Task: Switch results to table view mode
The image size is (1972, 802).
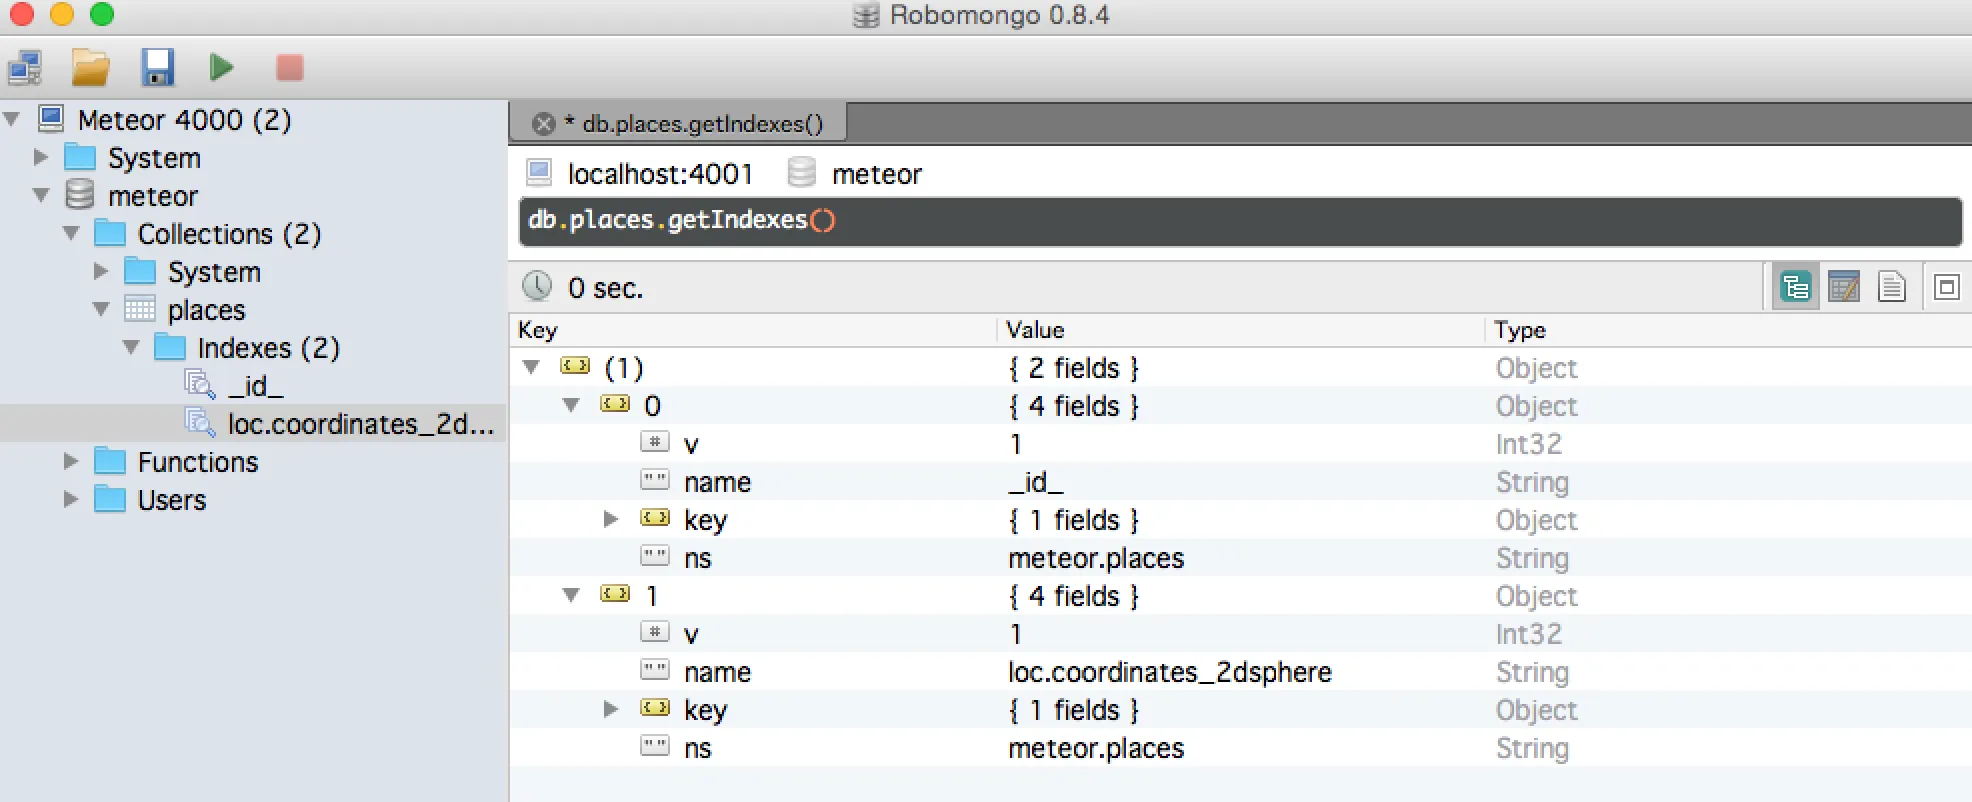Action: [x=1844, y=286]
